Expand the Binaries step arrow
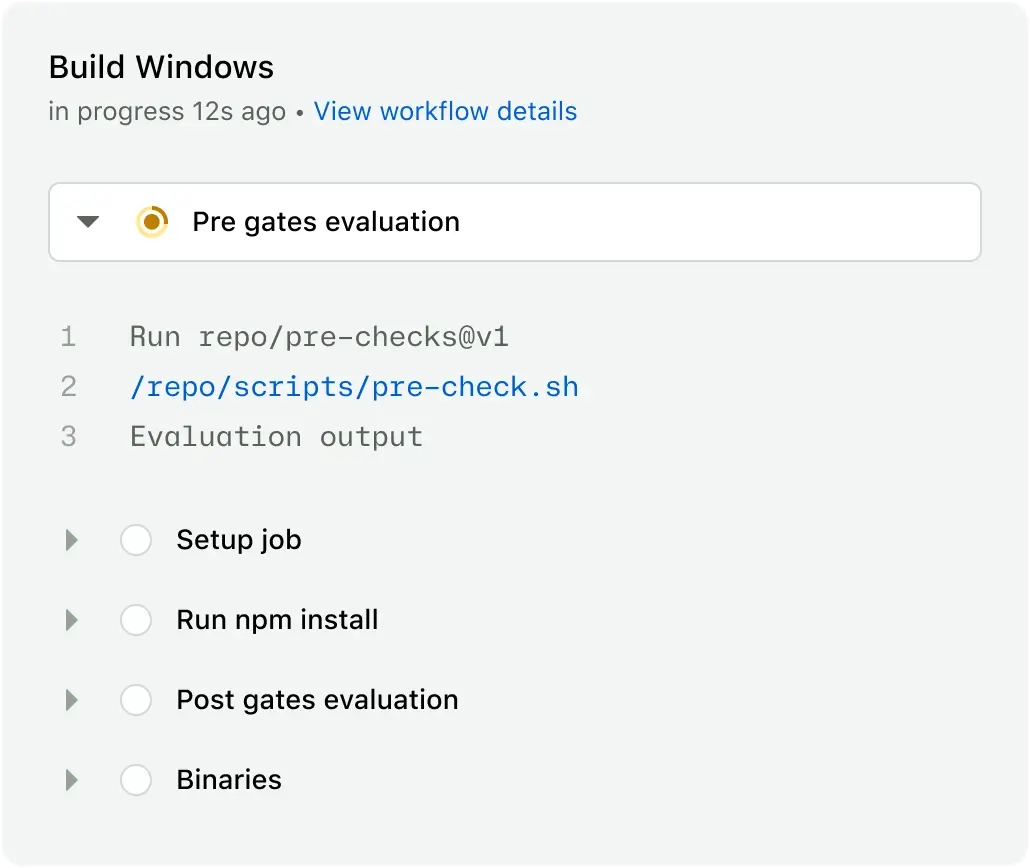Image resolution: width=1030 pixels, height=868 pixels. [x=72, y=780]
